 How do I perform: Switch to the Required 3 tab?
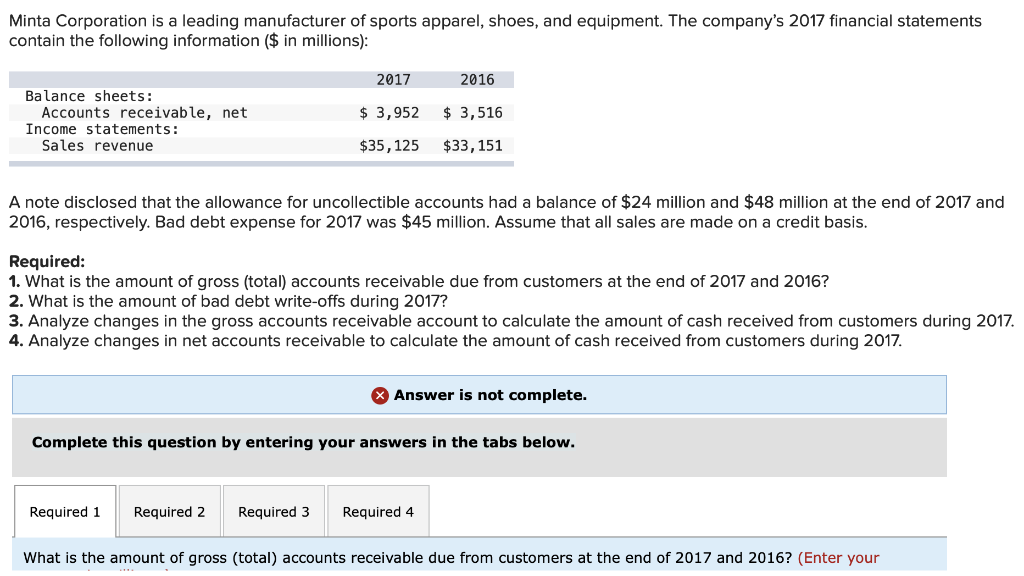coord(273,511)
